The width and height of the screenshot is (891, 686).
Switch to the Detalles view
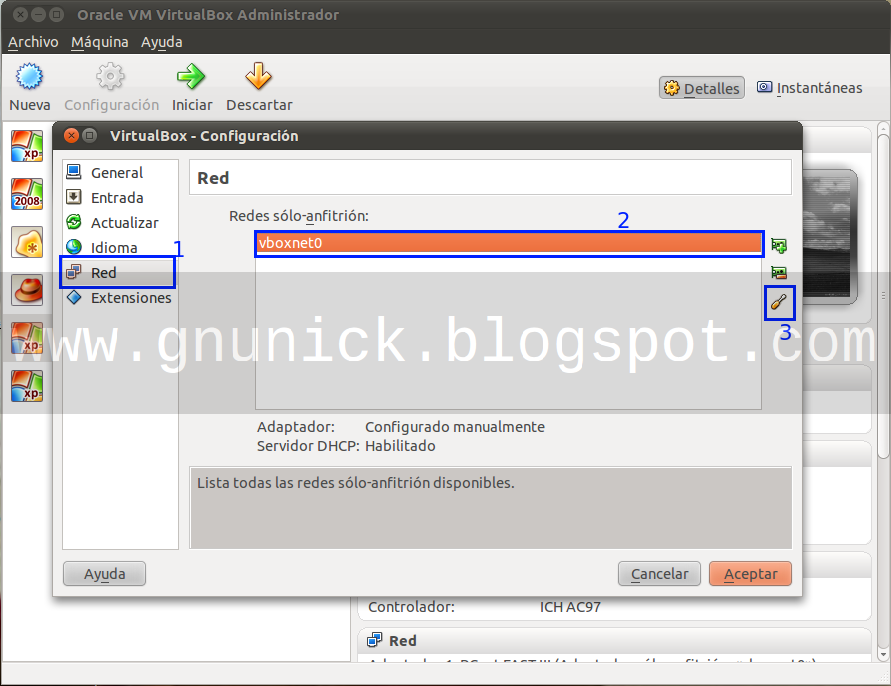click(702, 88)
